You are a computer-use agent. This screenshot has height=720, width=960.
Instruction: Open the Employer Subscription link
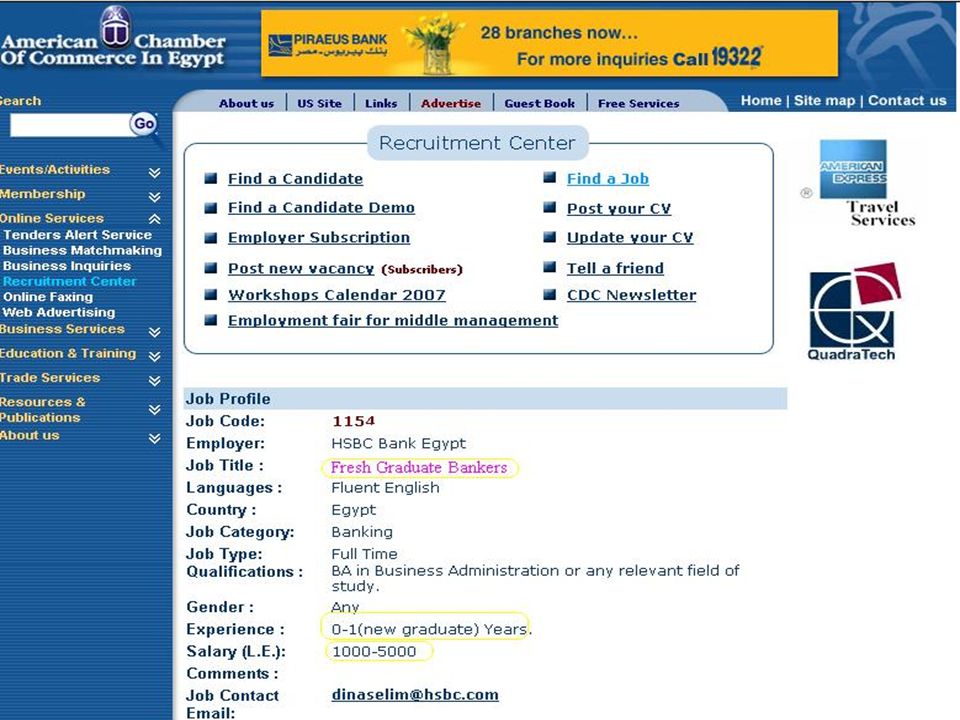[318, 238]
